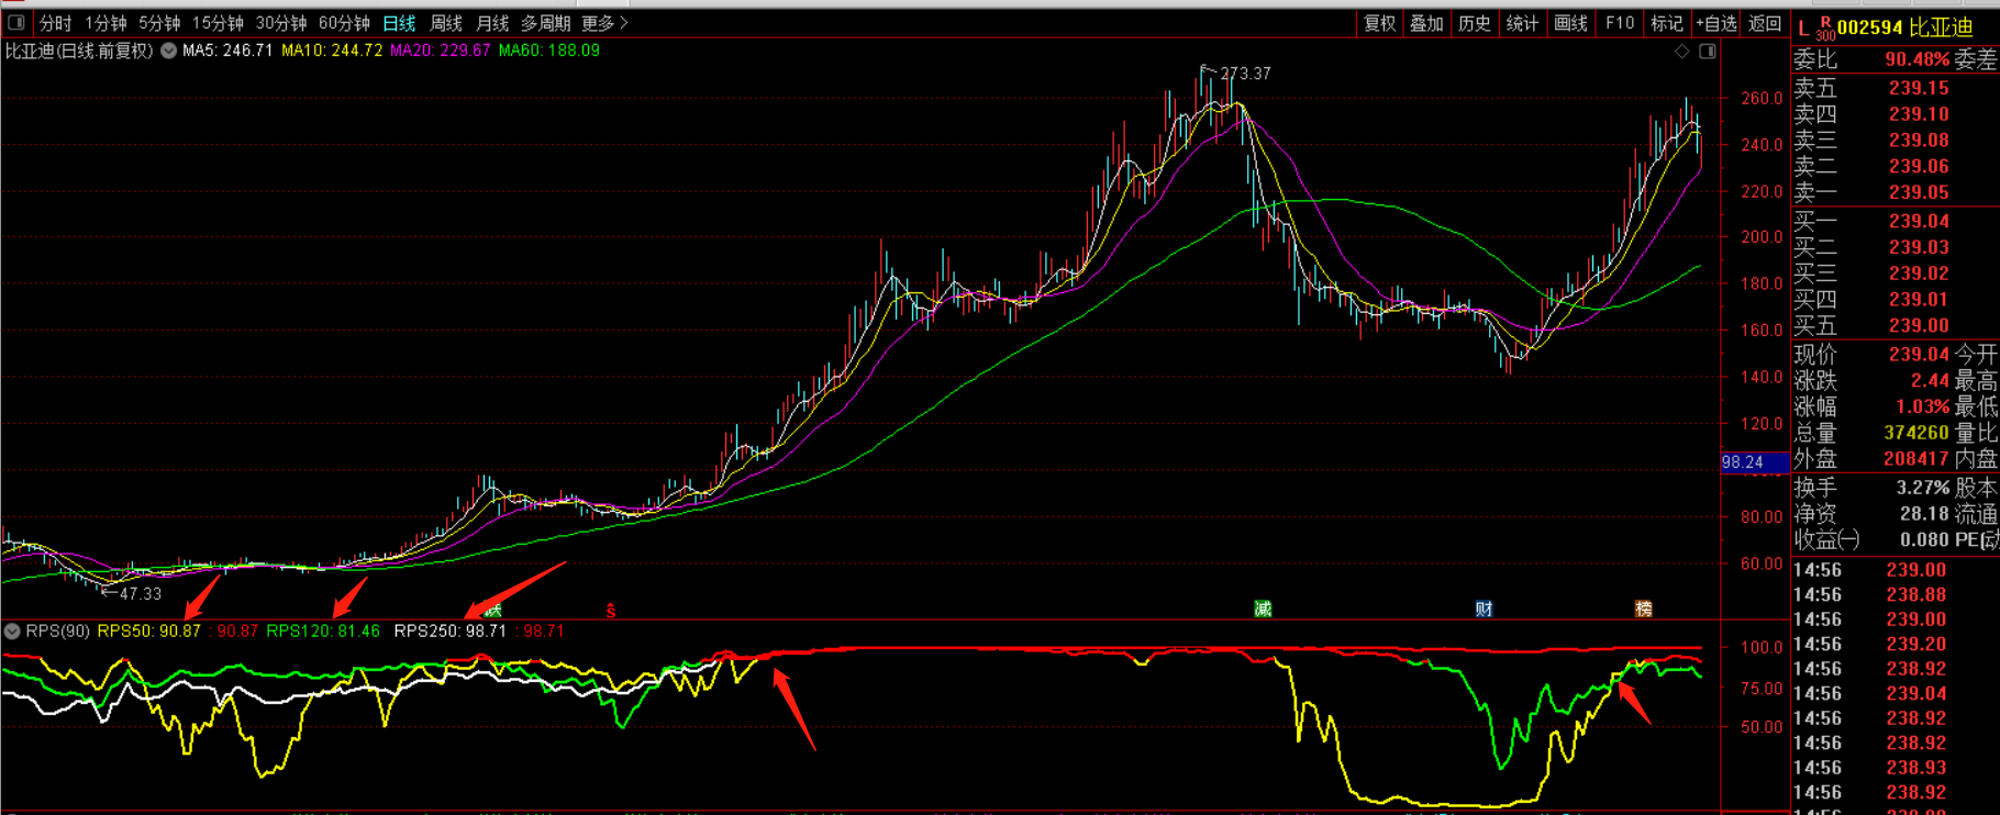Image resolution: width=2000 pixels, height=815 pixels.
Task: Toggle the left side panel icon
Action: coord(16,22)
